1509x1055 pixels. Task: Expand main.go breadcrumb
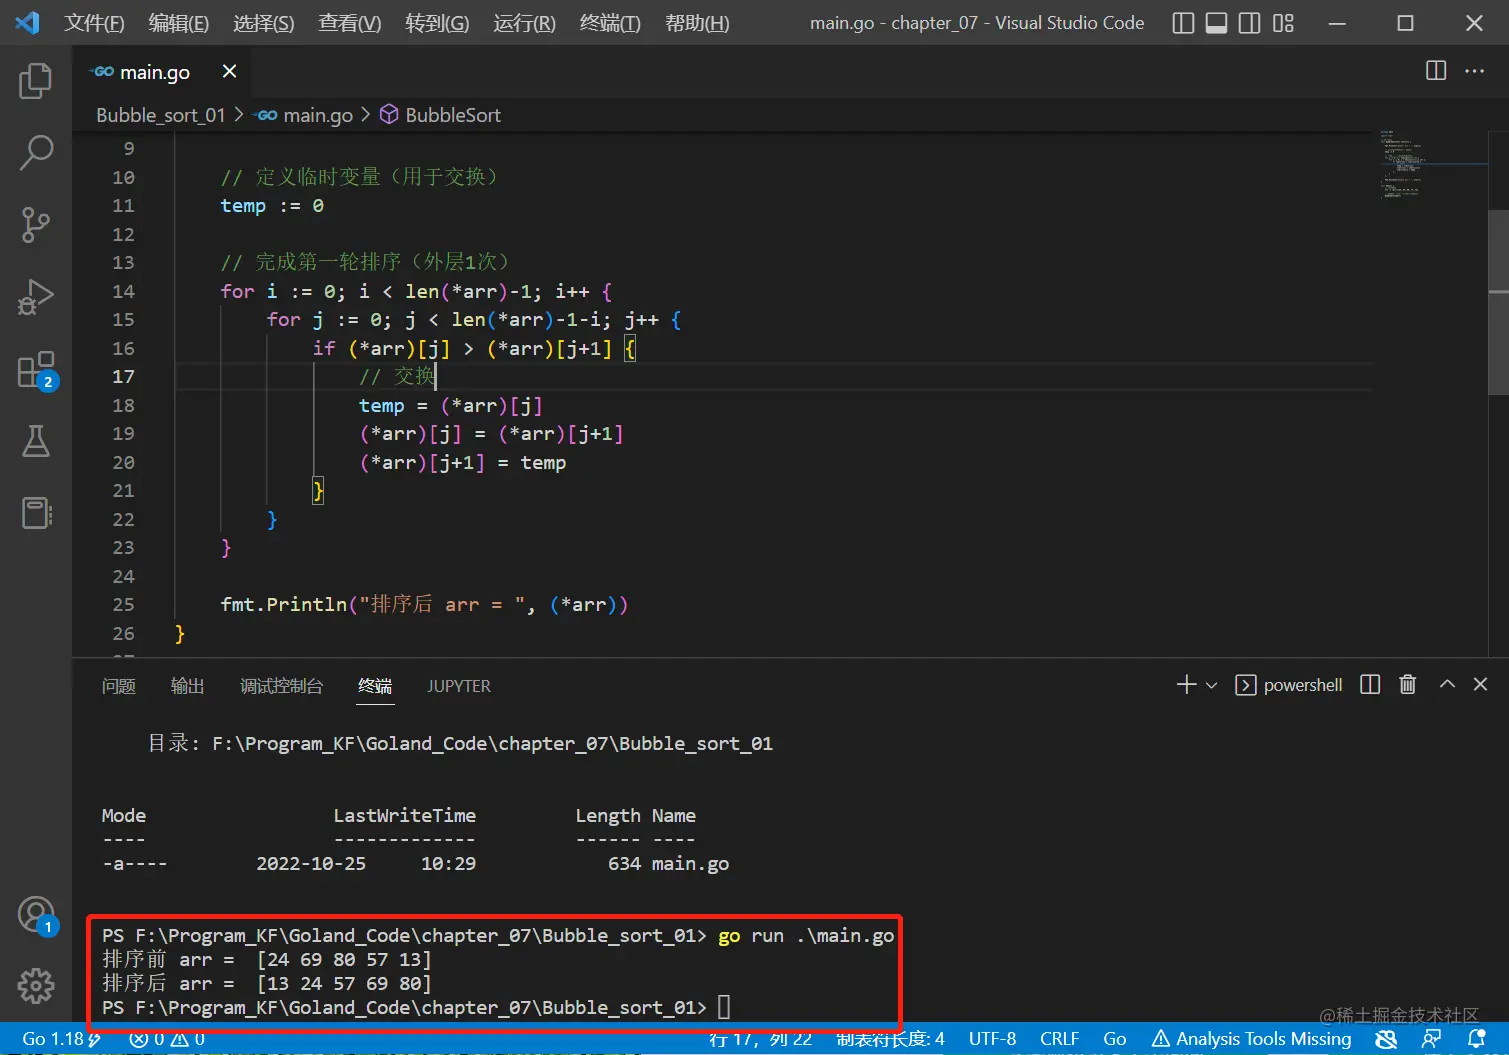[x=305, y=115]
